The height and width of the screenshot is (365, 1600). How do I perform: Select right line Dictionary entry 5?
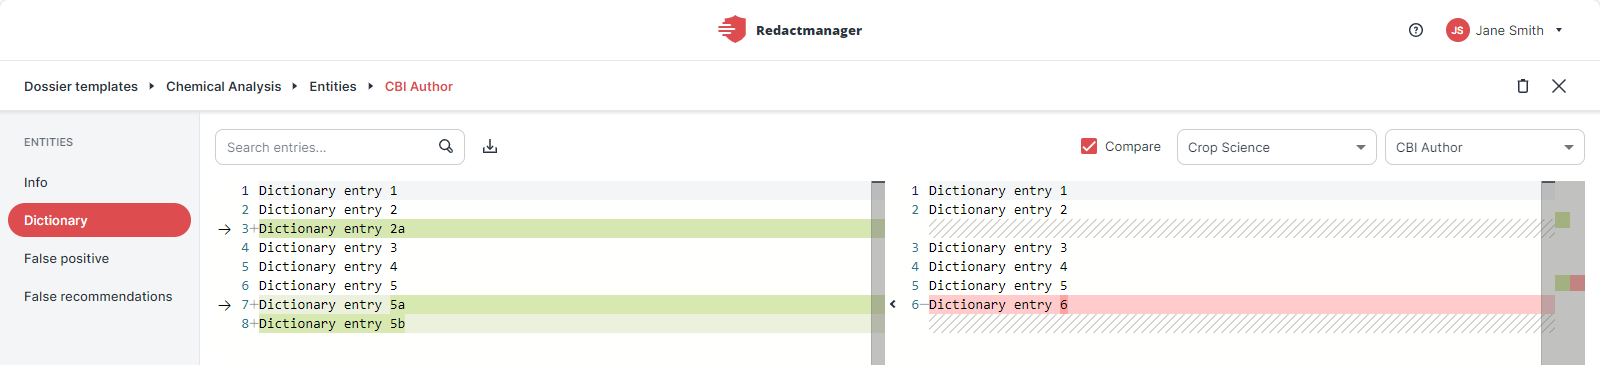tap(998, 286)
